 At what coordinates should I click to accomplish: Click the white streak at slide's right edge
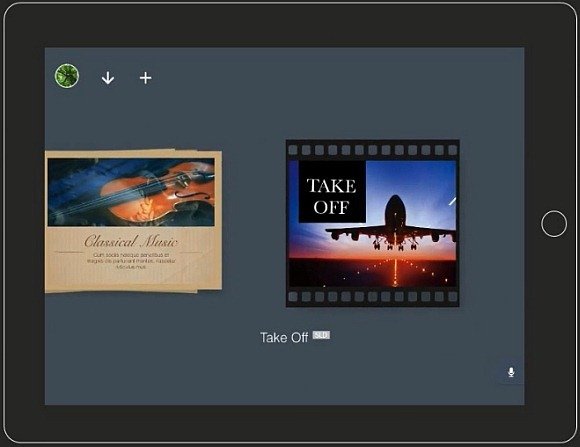coord(452,201)
